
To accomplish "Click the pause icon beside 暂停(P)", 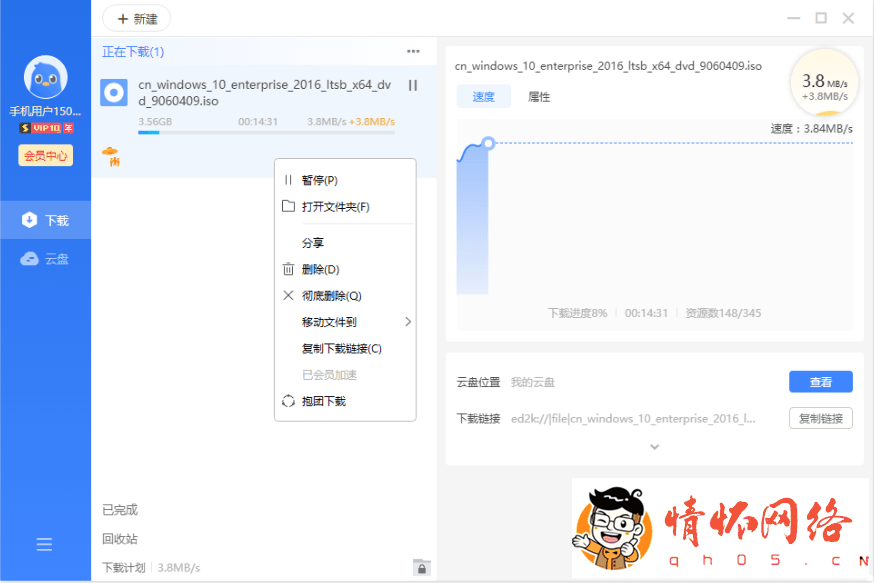I will (x=288, y=180).
